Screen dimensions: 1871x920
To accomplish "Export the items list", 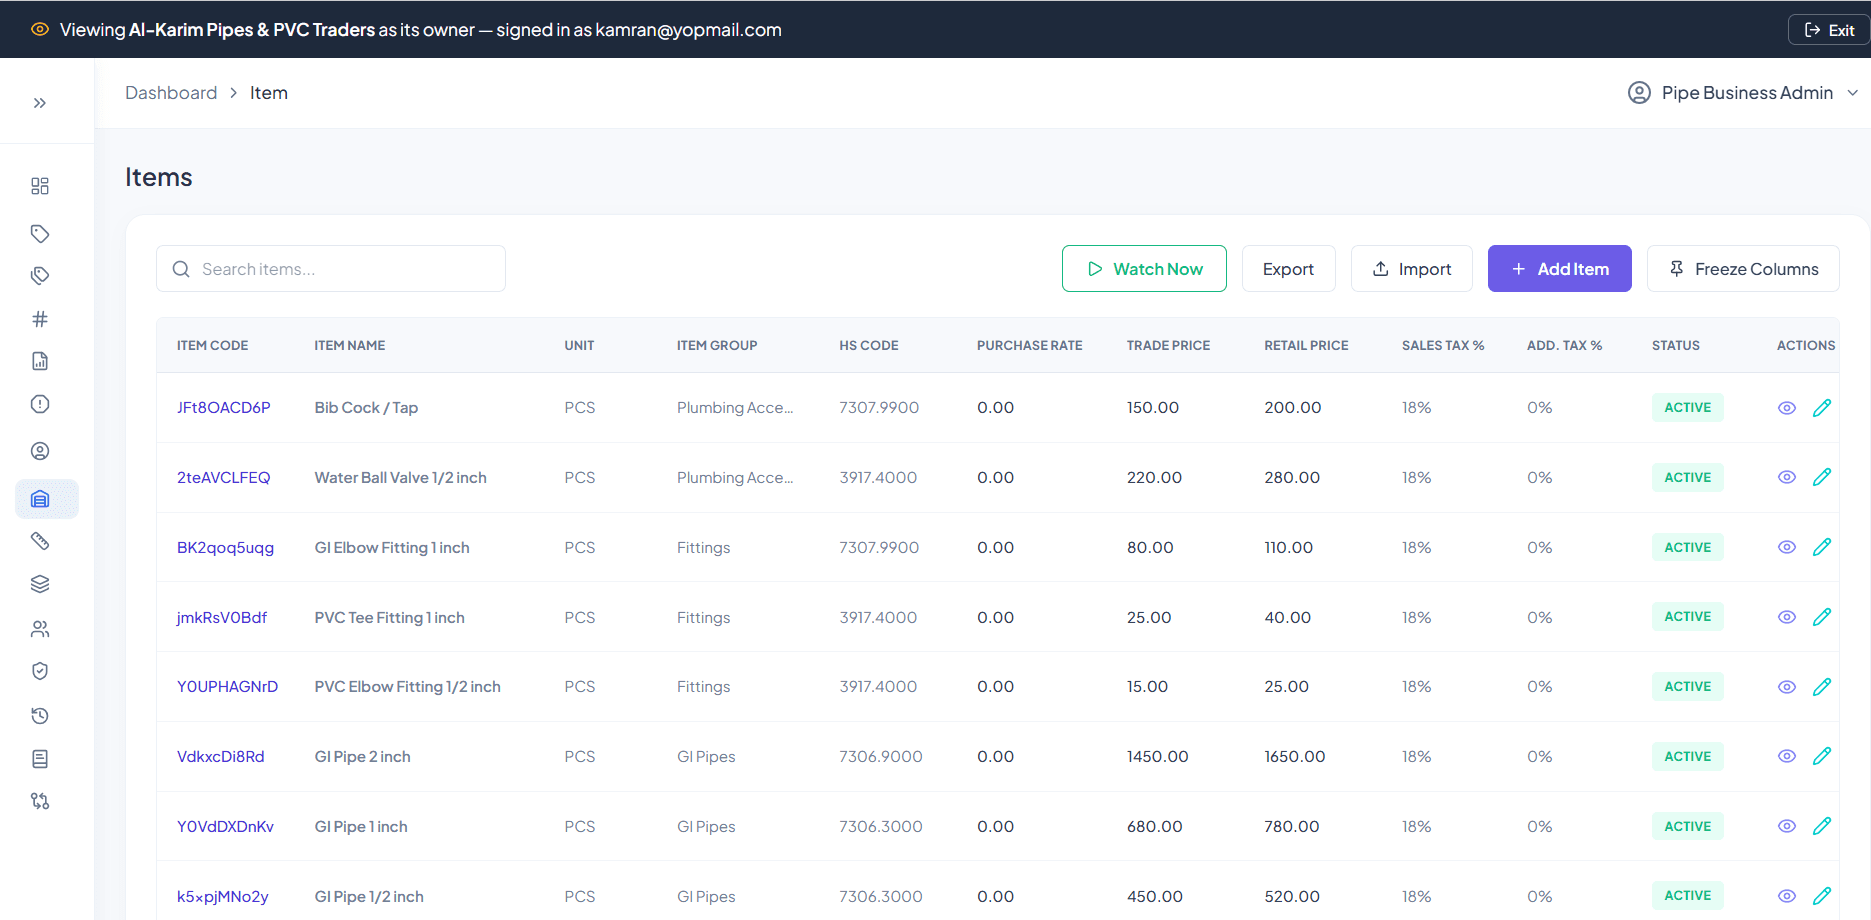I will tap(1288, 269).
